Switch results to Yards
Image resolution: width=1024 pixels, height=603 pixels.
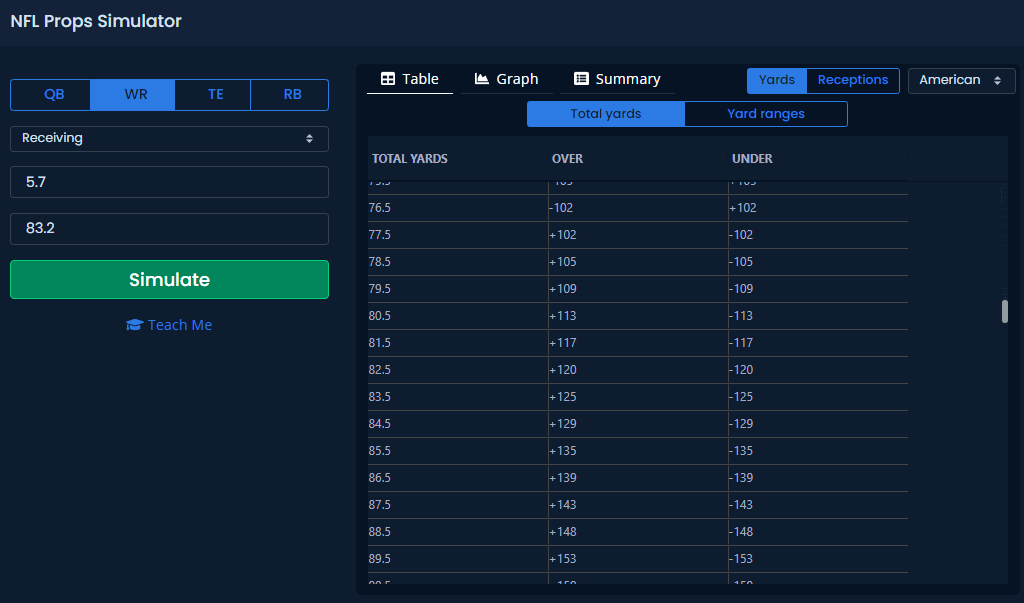[x=777, y=80]
